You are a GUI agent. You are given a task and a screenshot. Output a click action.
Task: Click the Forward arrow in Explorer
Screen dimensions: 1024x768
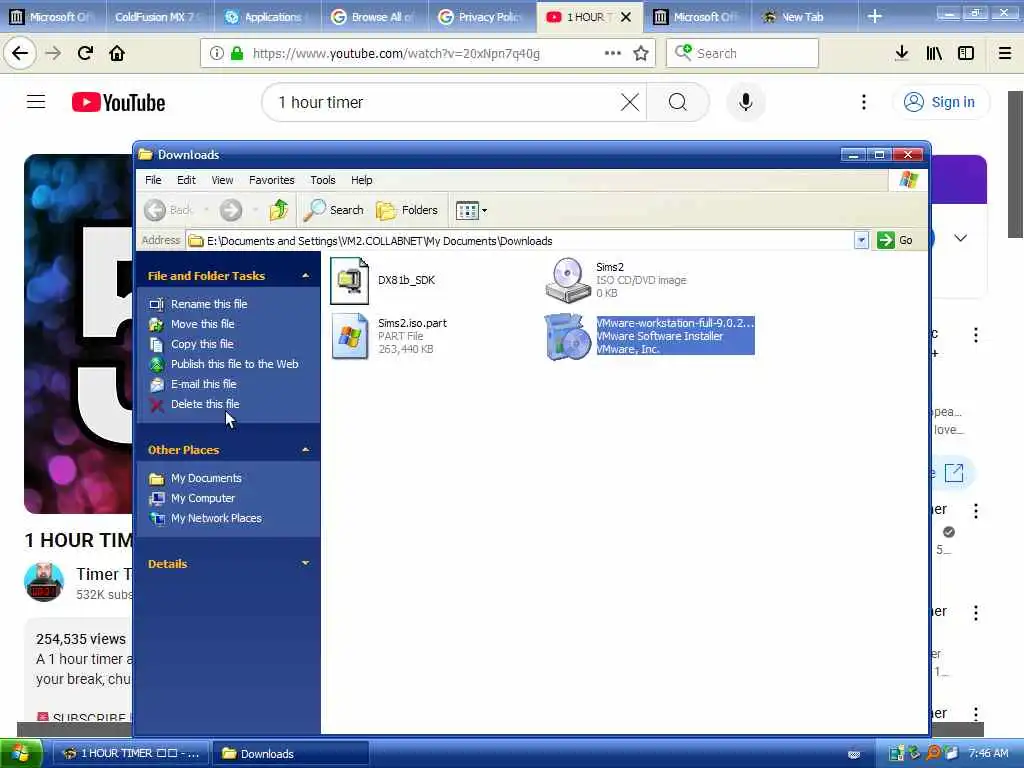pyautogui.click(x=231, y=210)
